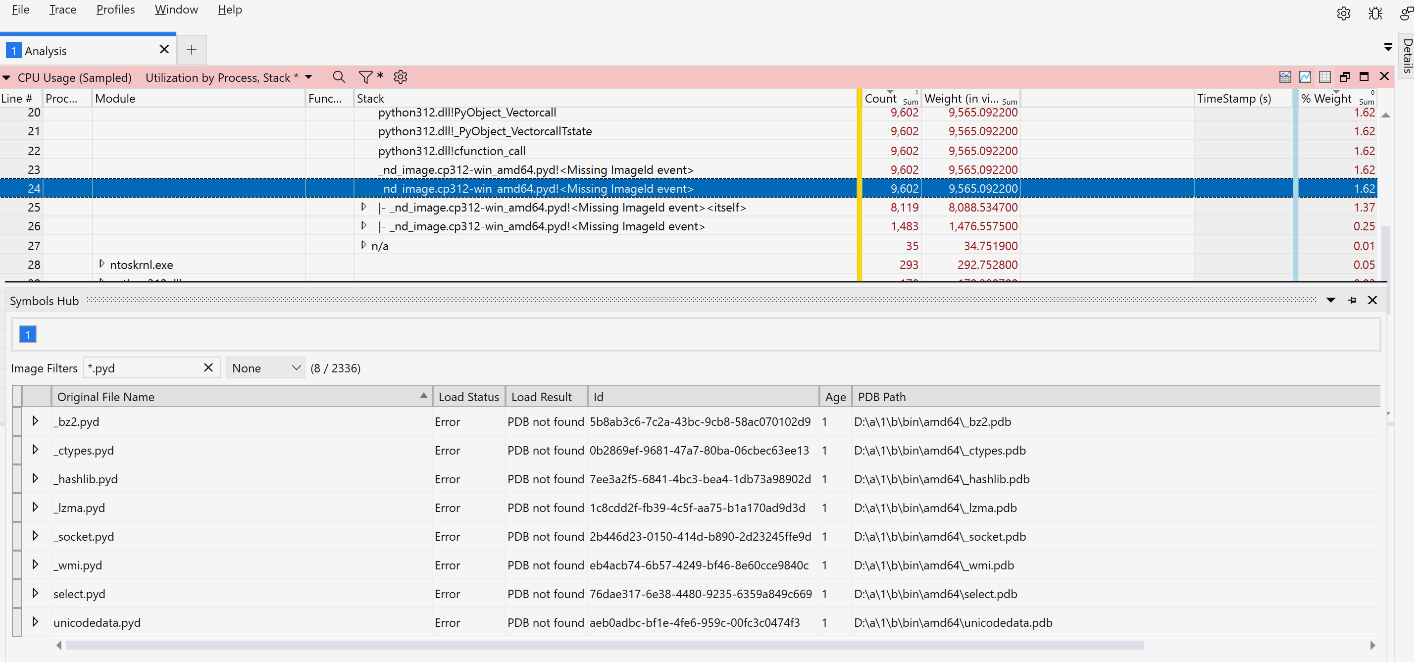
Task: Click the Symbols Hub horizontal scrollbar
Action: [604, 645]
